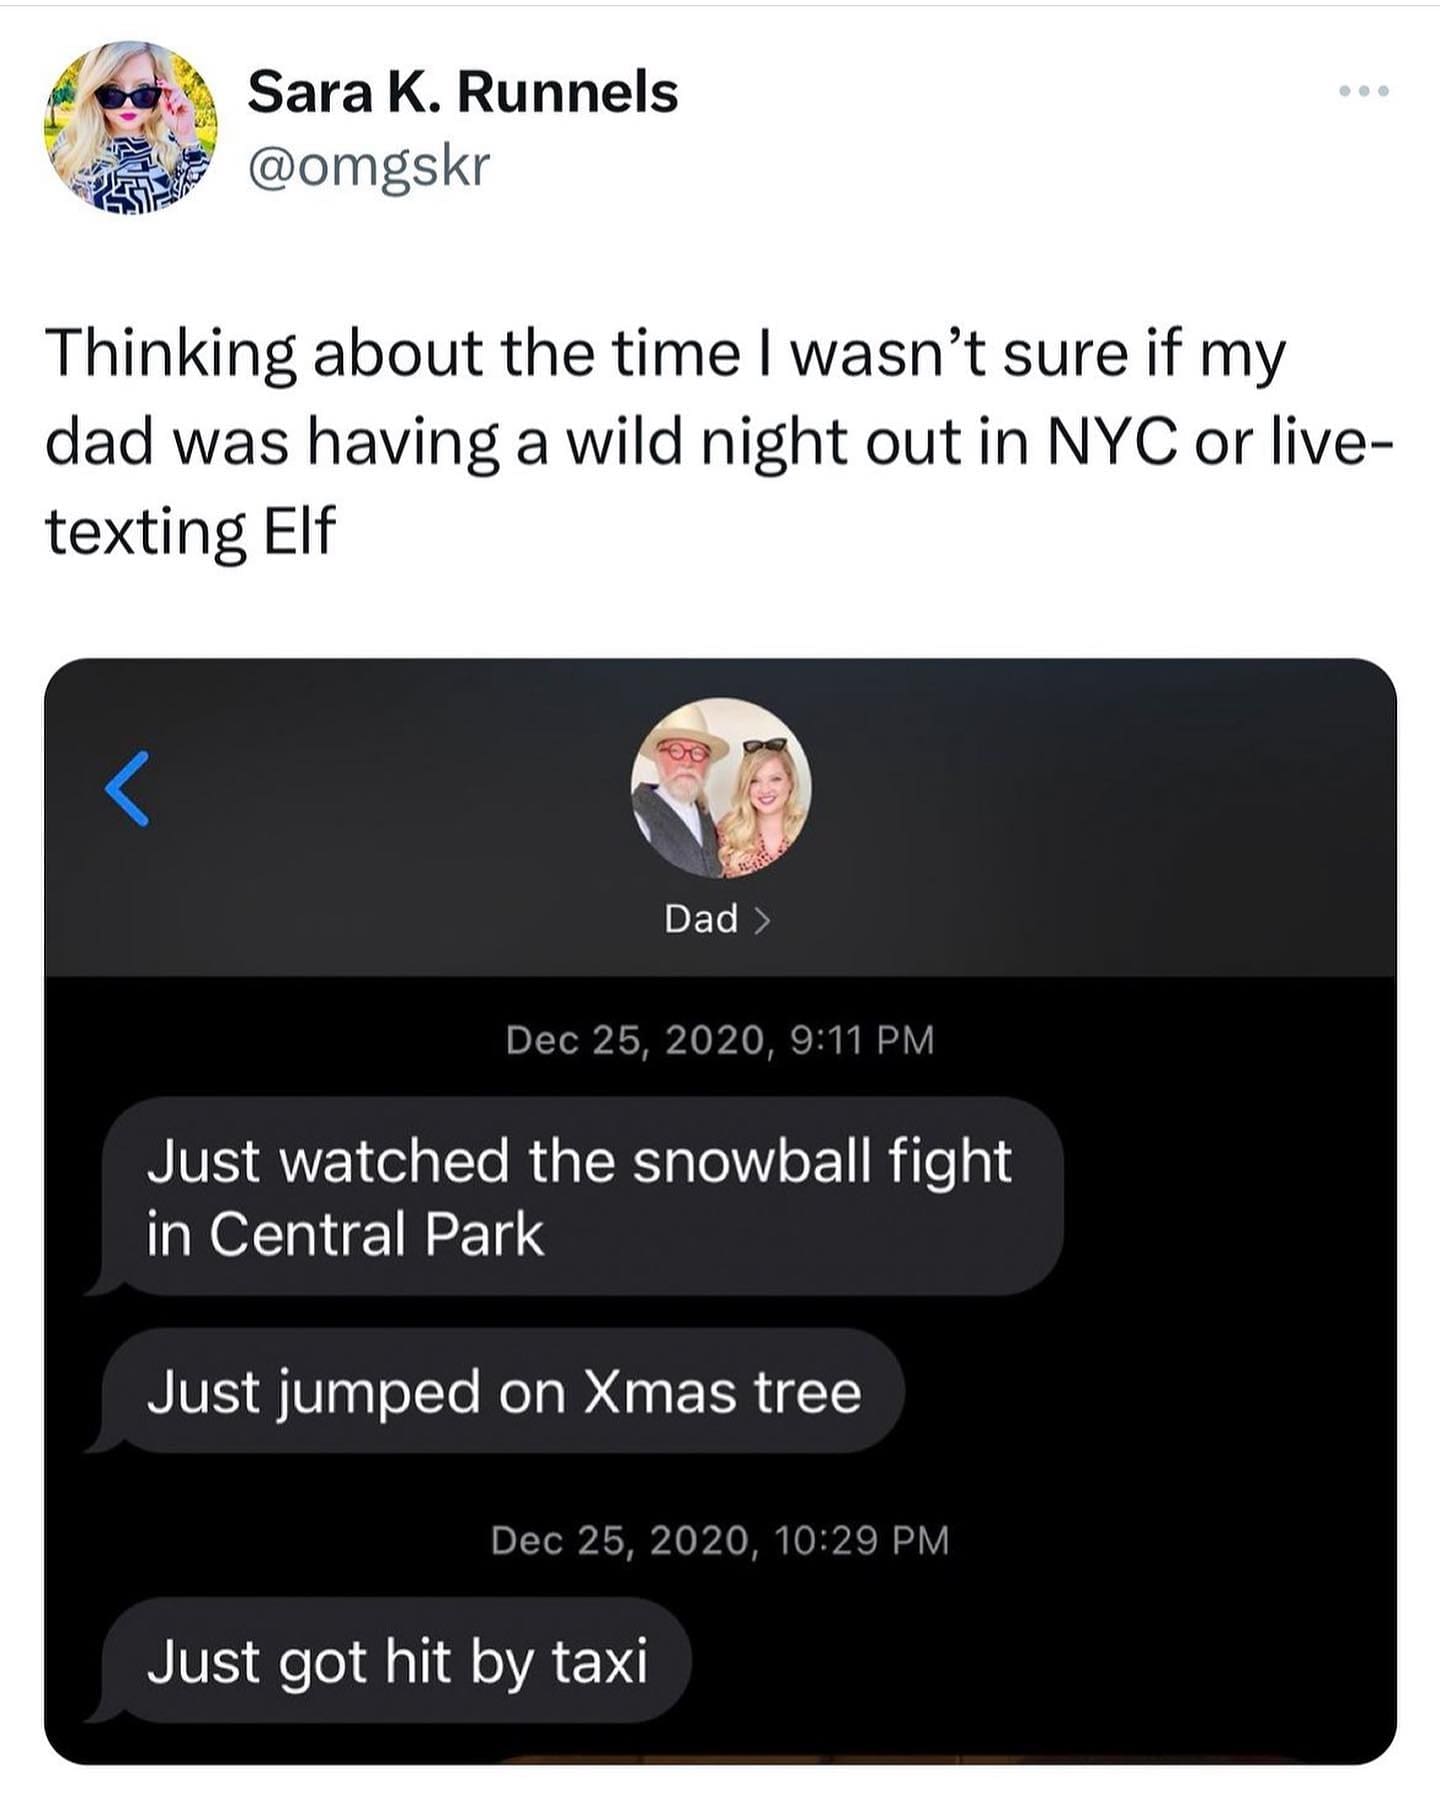Click the sunglasses on Sara's profile avatar
Viewport: 1440px width, 1800px height.
[x=130, y=97]
